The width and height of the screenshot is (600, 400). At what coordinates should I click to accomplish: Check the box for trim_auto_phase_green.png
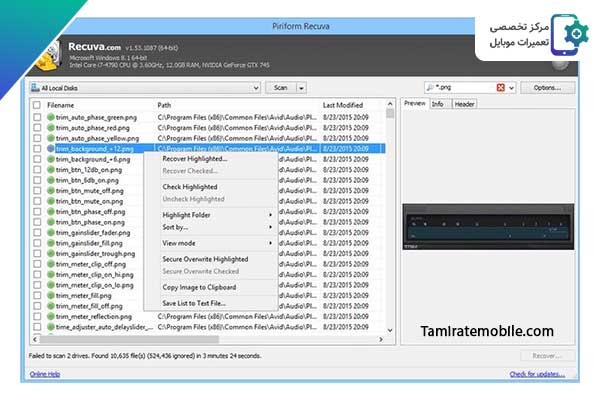pyautogui.click(x=37, y=117)
